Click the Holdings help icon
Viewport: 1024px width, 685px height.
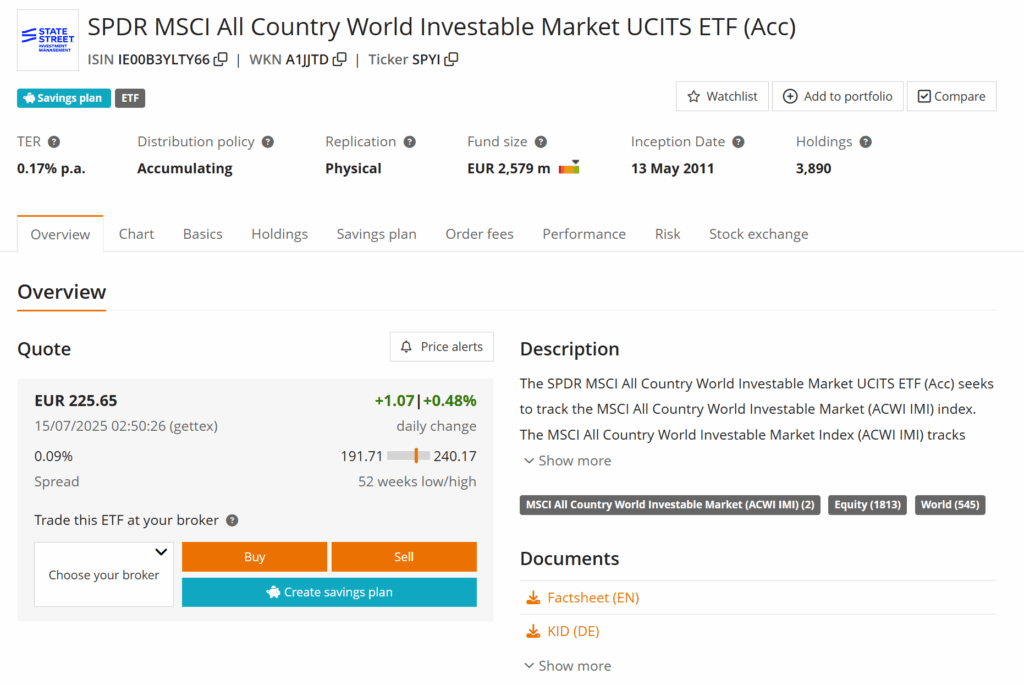point(865,142)
